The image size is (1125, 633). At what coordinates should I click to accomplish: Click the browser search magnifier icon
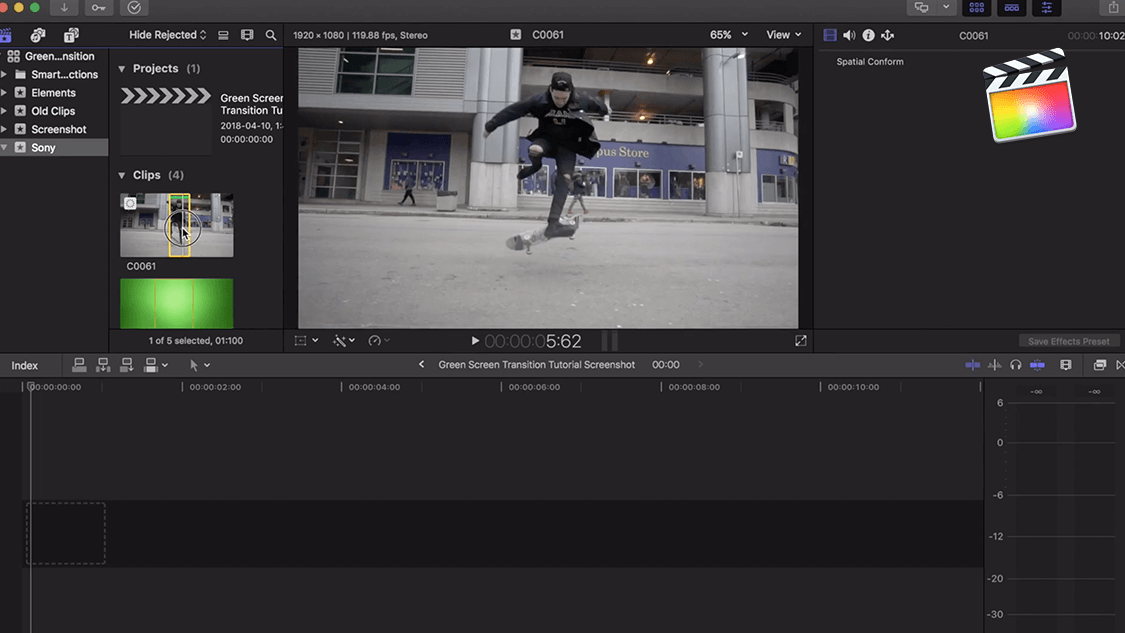pos(271,35)
